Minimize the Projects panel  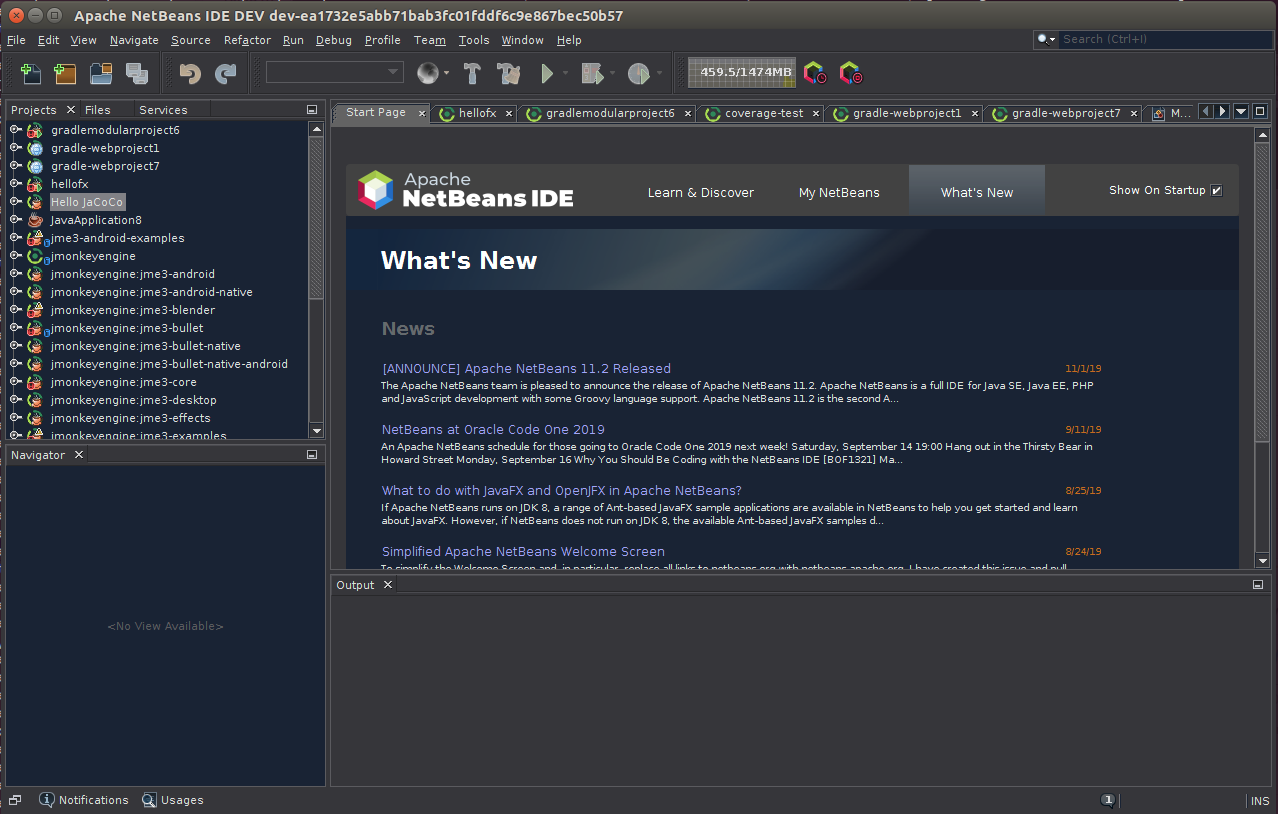[312, 110]
